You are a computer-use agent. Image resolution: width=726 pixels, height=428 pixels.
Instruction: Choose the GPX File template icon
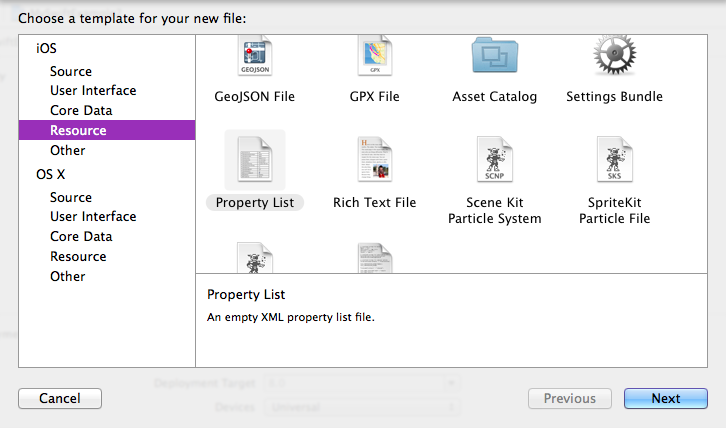[x=374, y=56]
